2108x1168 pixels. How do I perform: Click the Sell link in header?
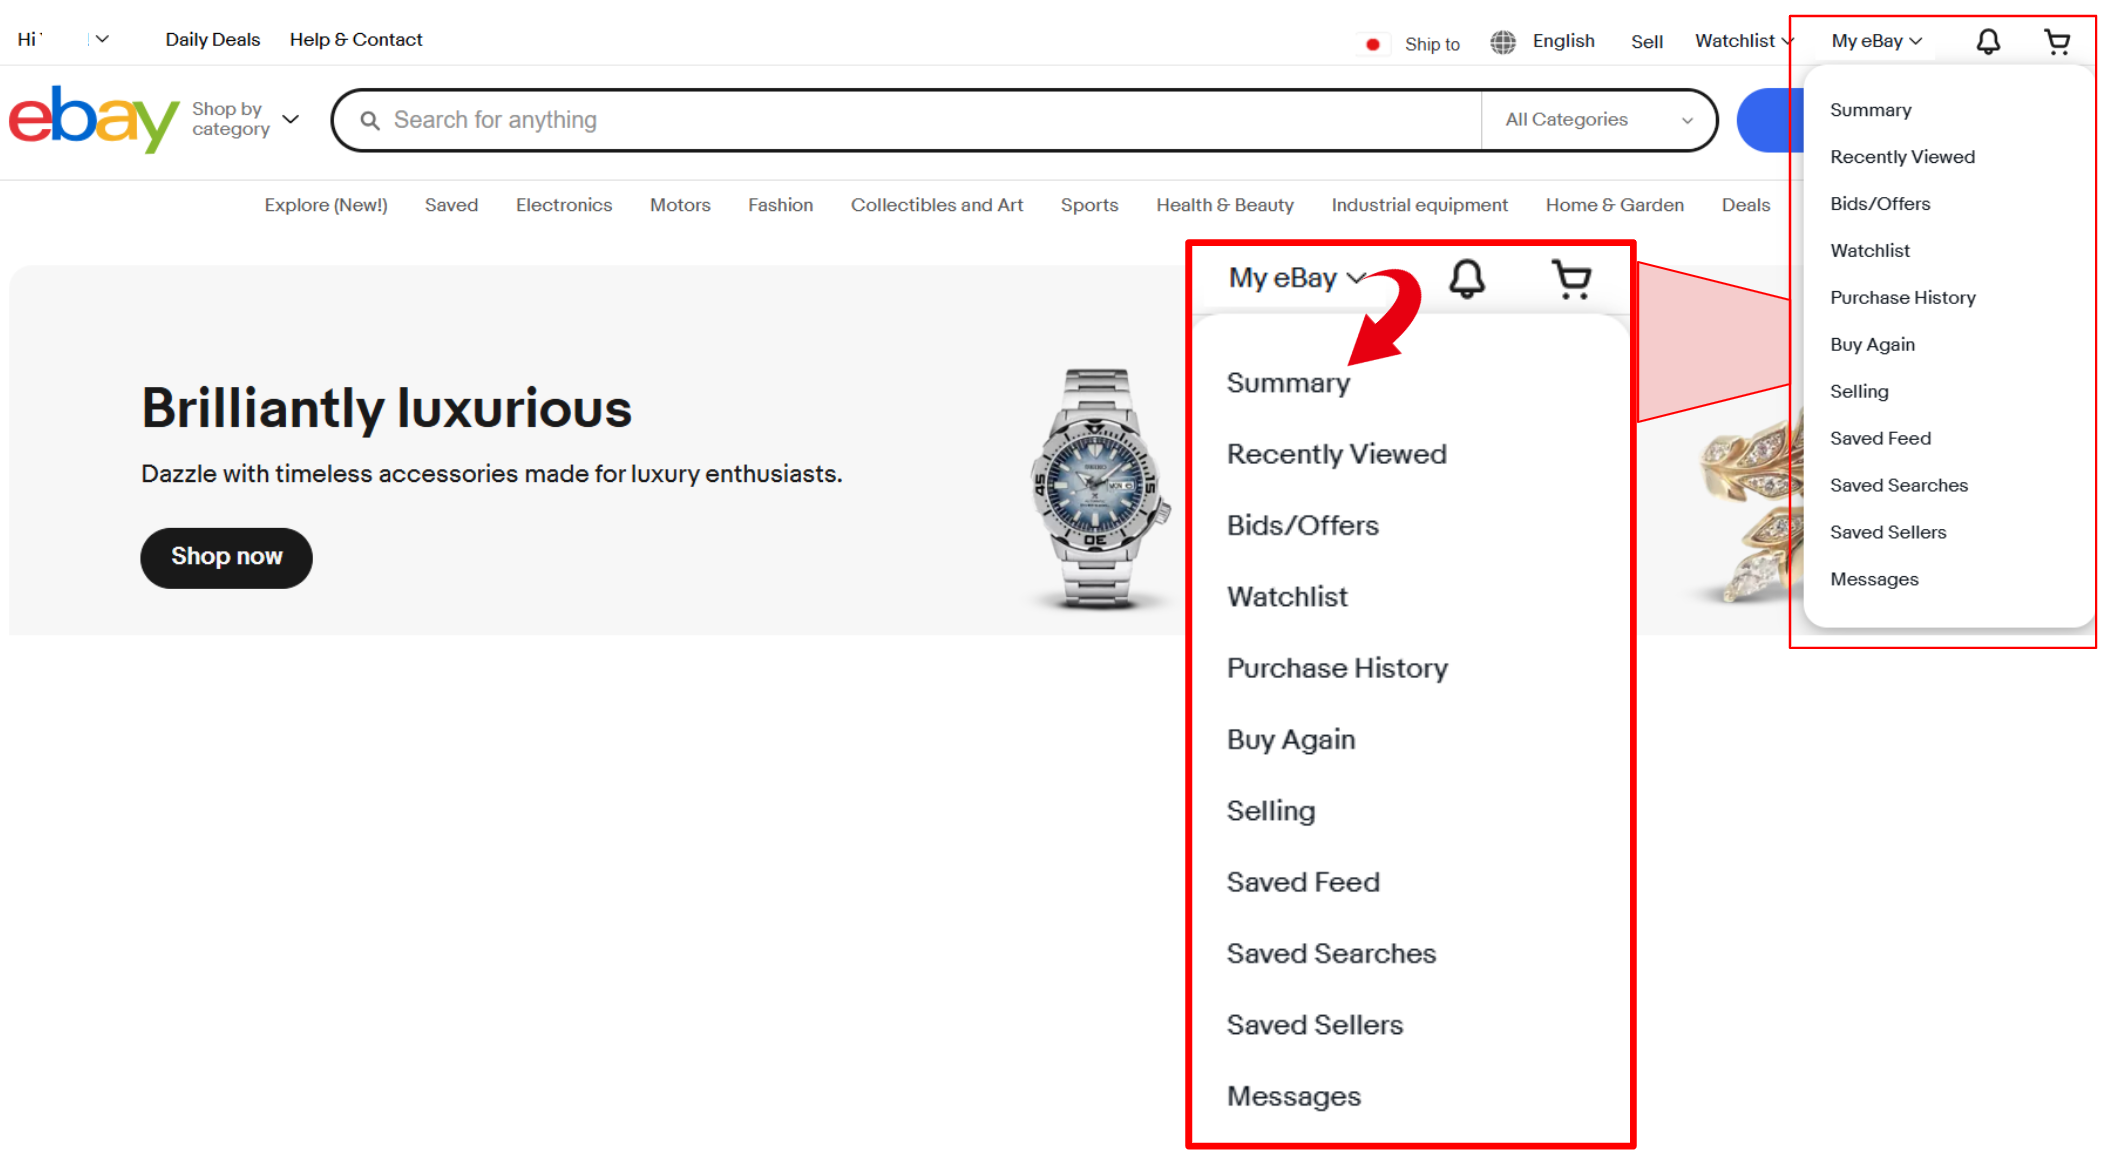1647,42
